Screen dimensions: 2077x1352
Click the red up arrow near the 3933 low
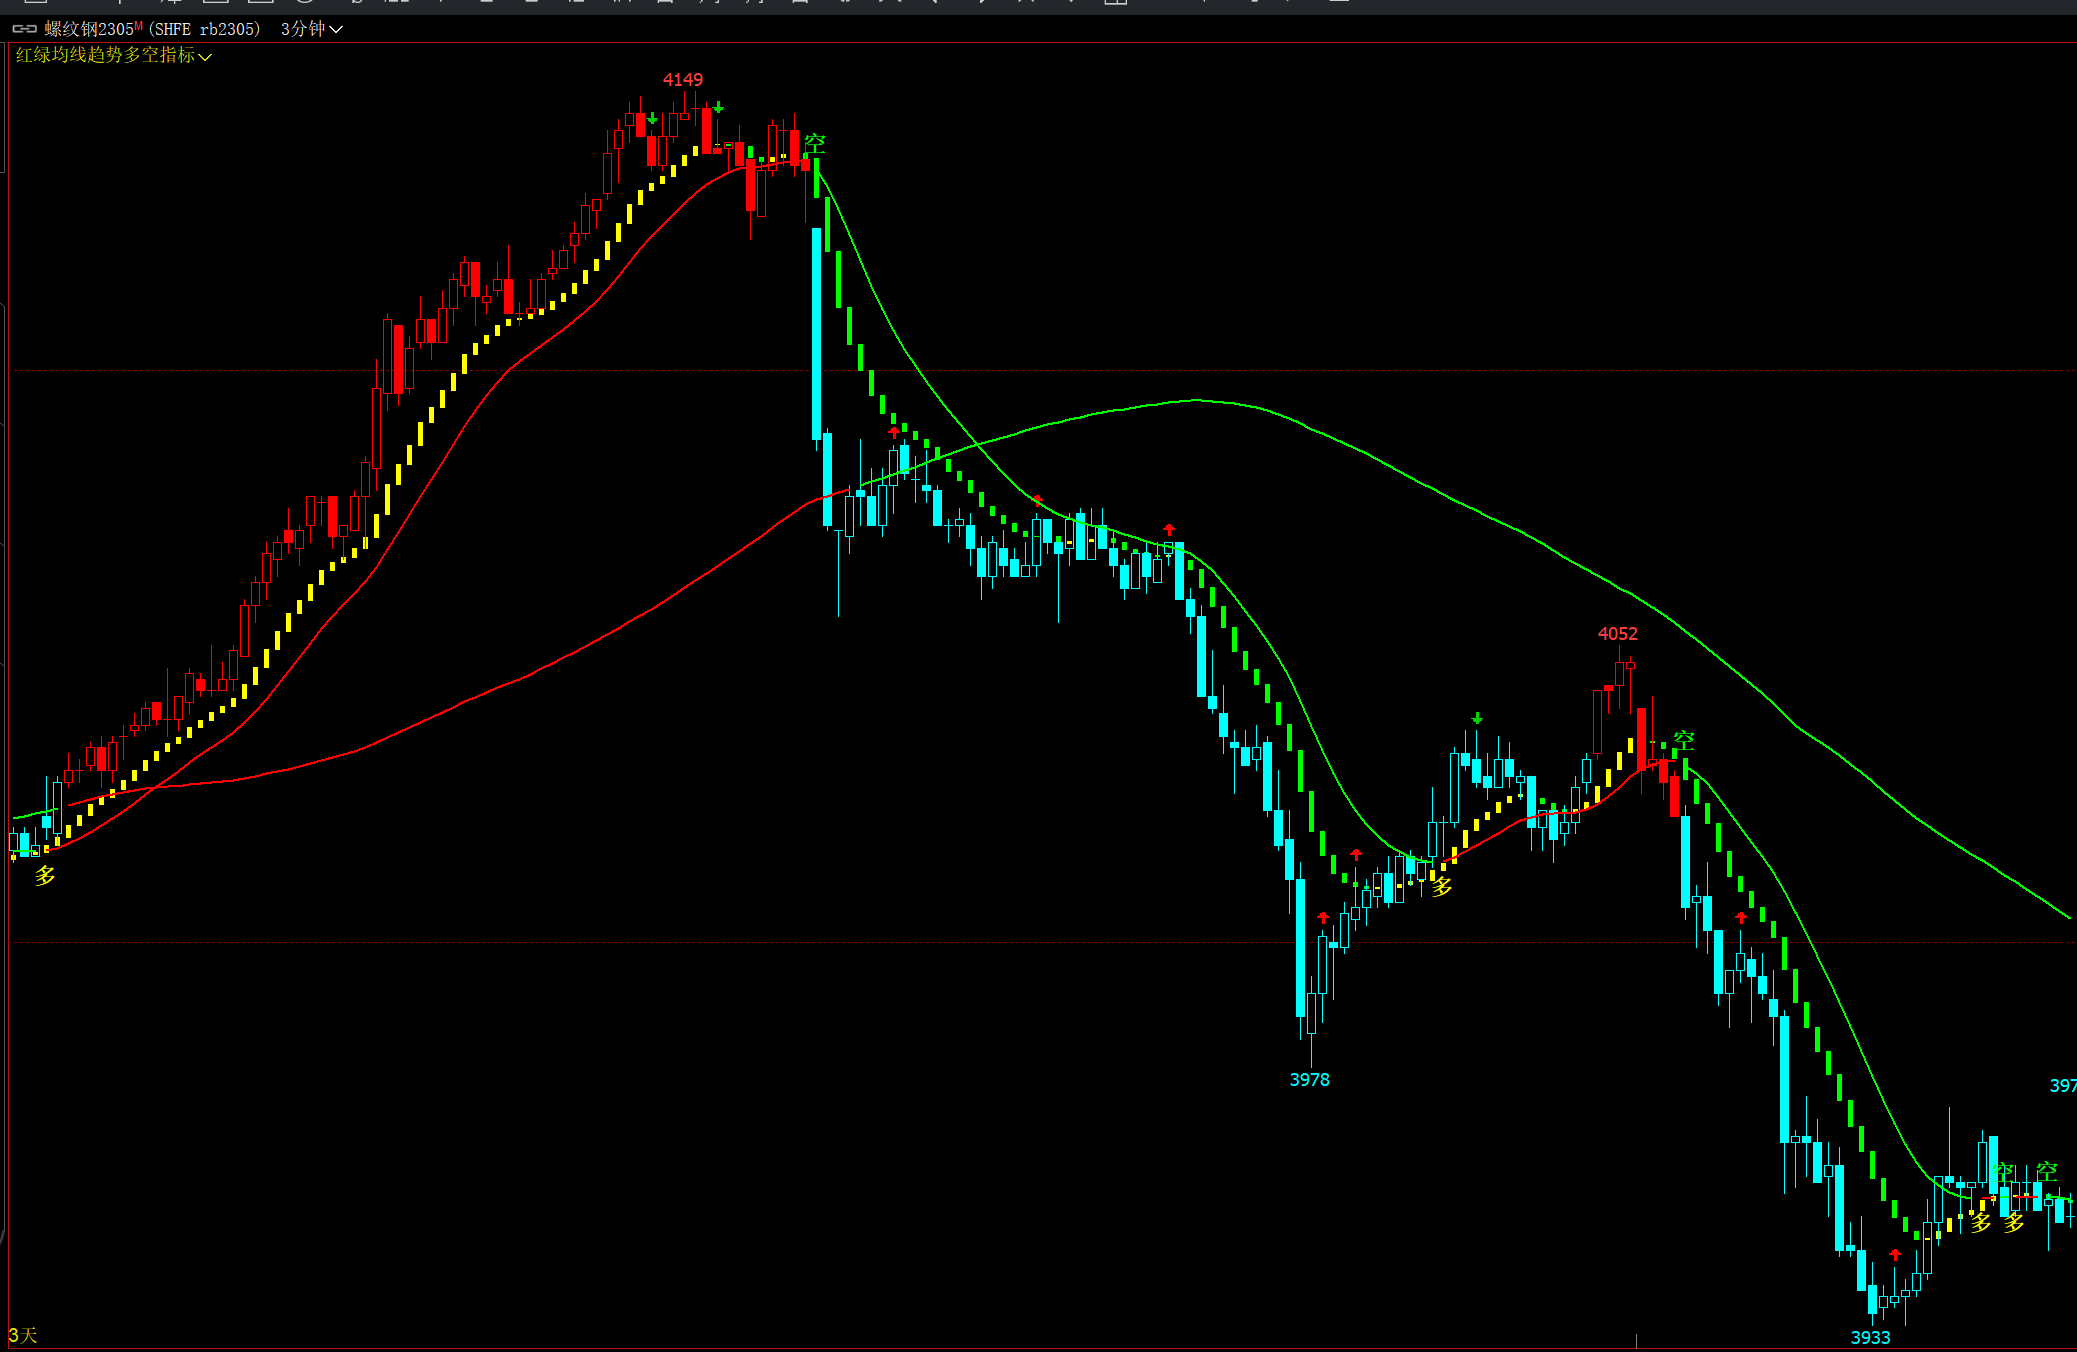click(x=1895, y=1254)
